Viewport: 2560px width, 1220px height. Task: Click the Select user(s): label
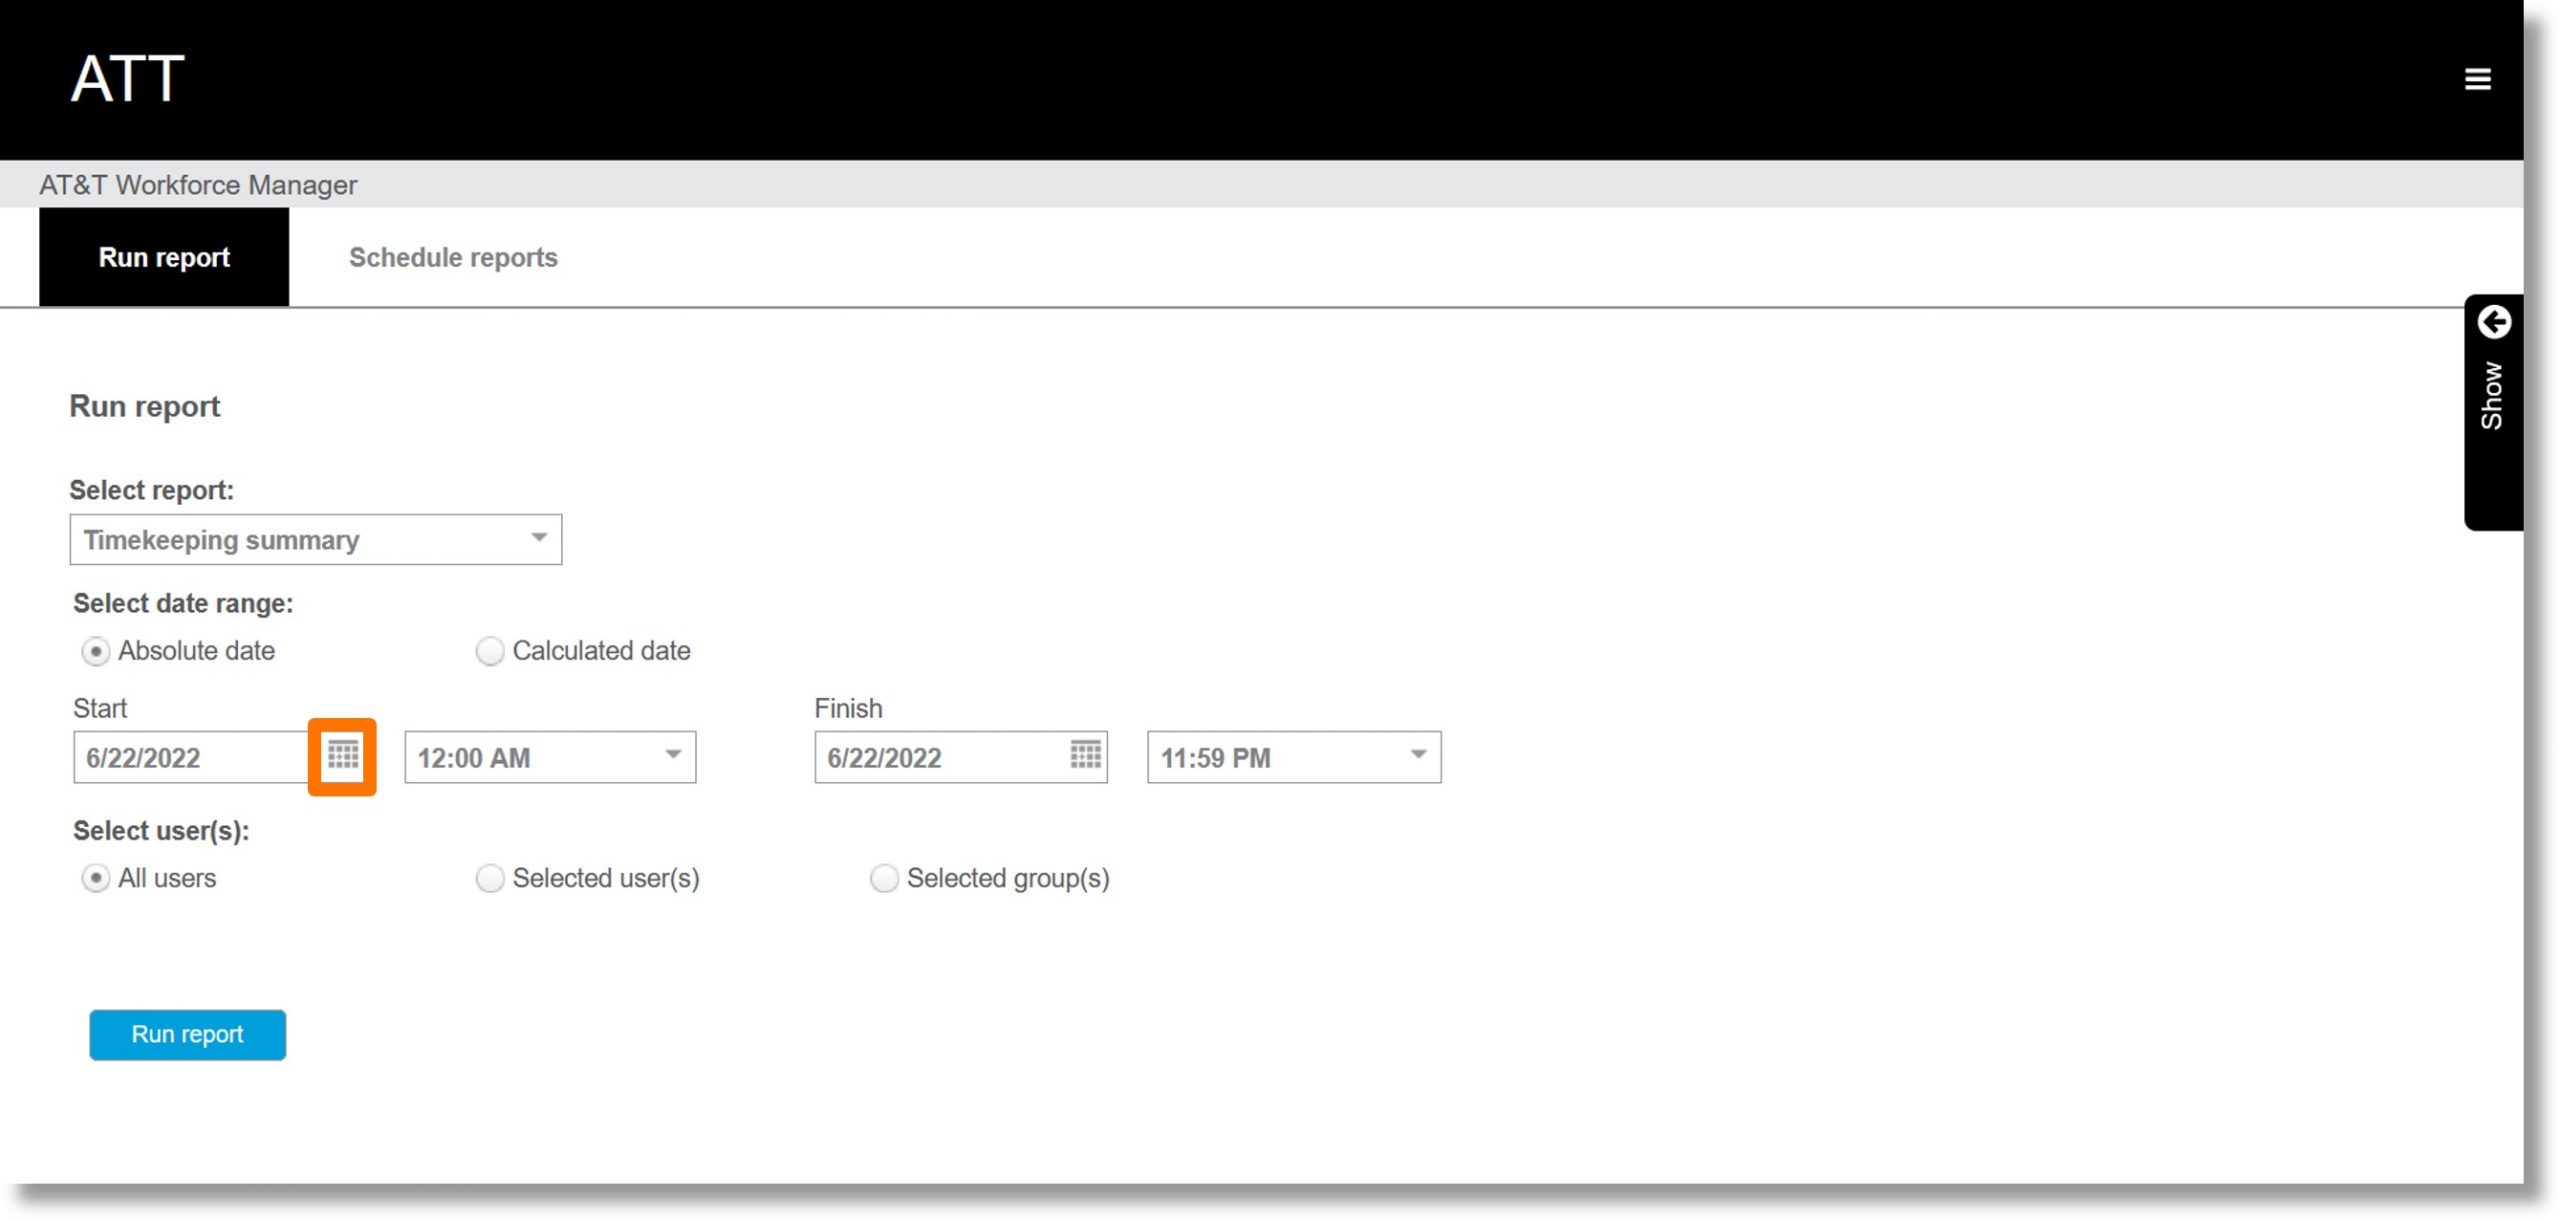(x=161, y=831)
